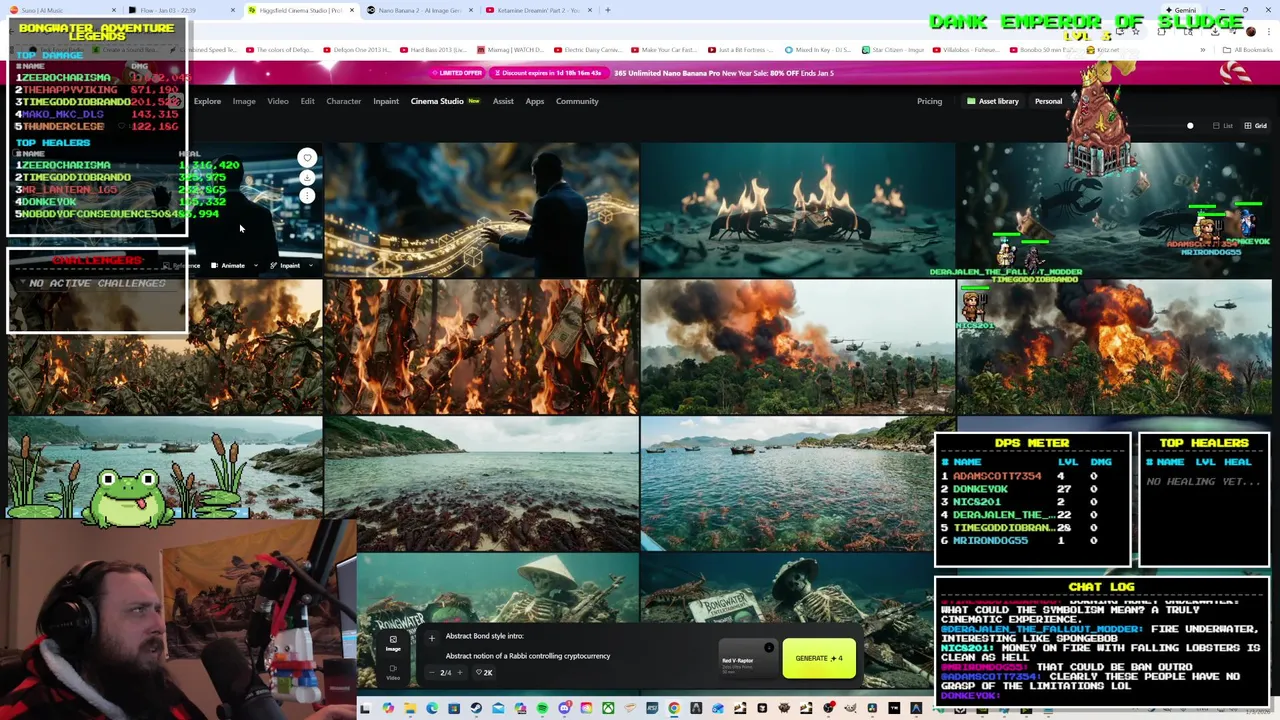The image size is (1280, 720).
Task: Open the Assist nav item
Action: coord(503,101)
